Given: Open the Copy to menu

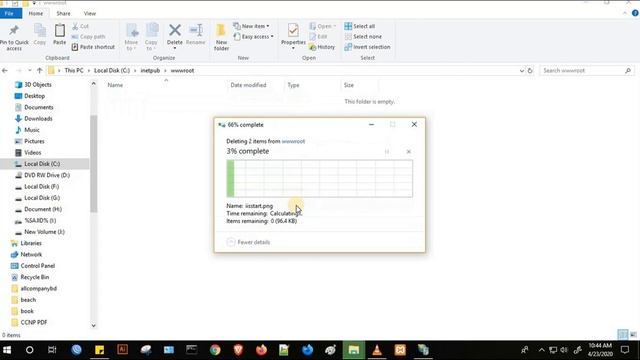Looking at the screenshot, I should pos(151,37).
